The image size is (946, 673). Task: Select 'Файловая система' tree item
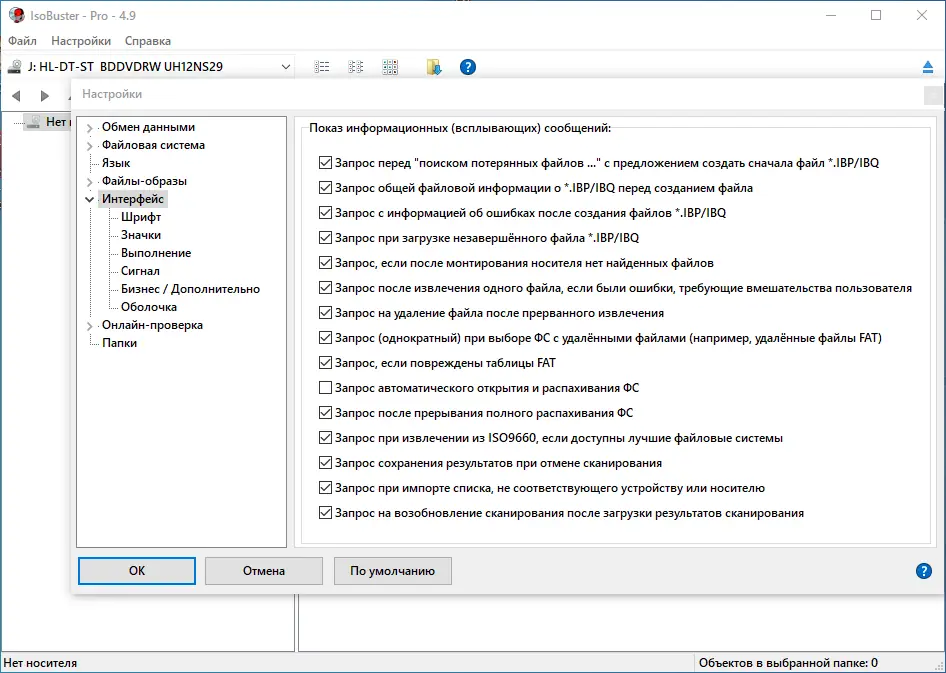pos(153,145)
